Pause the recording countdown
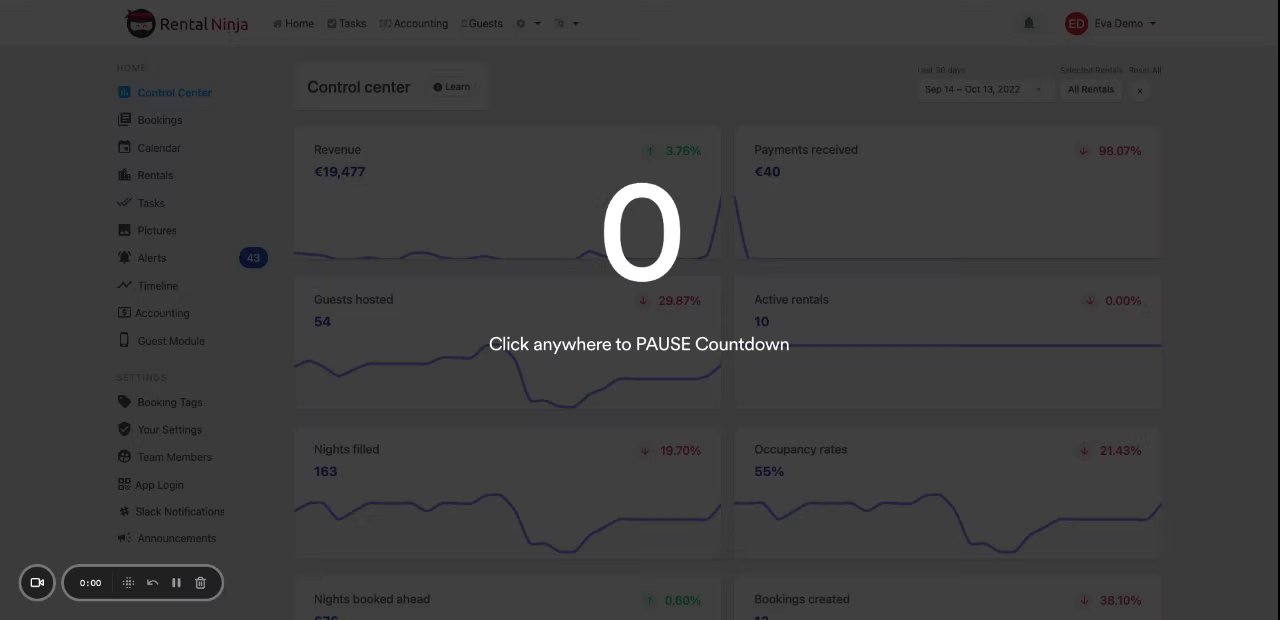 tap(176, 583)
